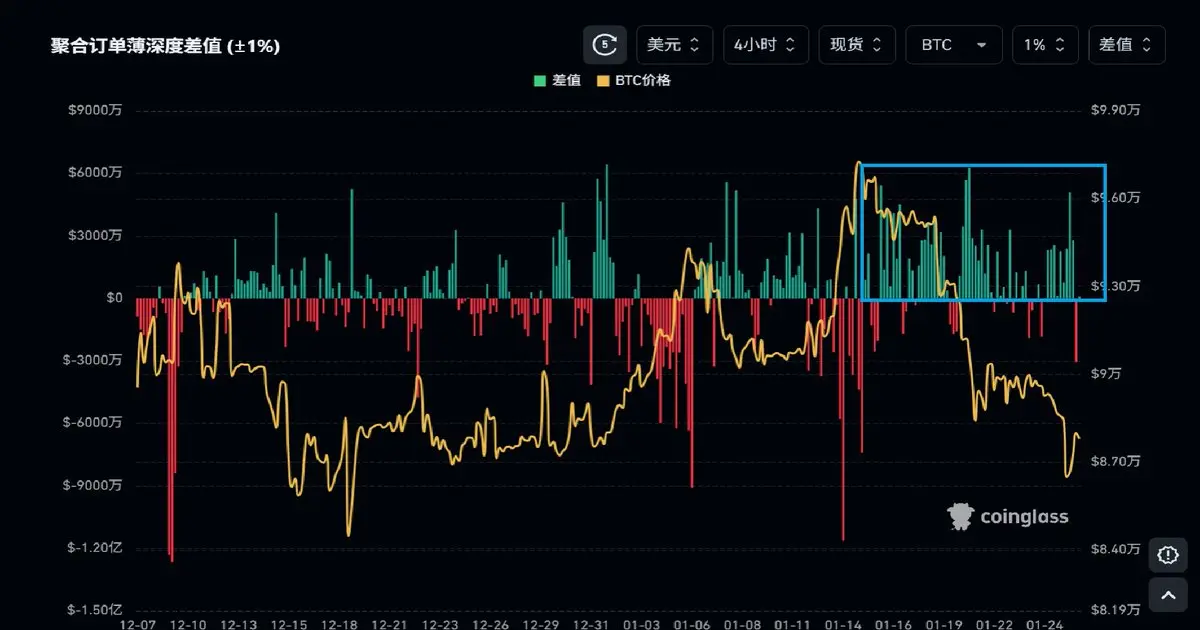
Task: Open the 现货 market type dropdown
Action: click(857, 45)
